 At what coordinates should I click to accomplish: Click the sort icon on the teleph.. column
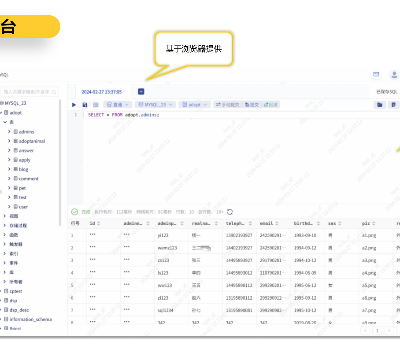250,223
